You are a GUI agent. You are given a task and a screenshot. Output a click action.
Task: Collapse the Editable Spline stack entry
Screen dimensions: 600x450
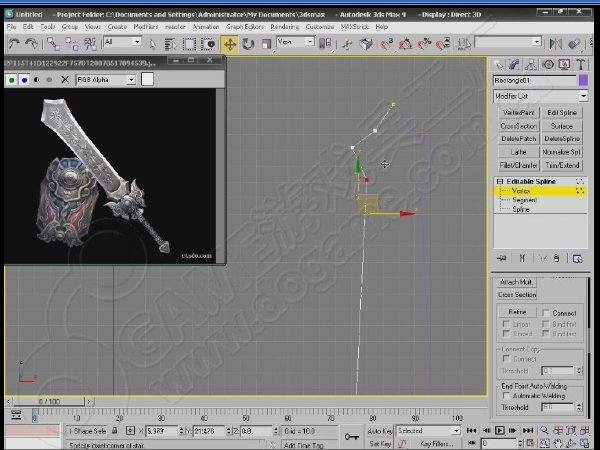click(499, 181)
